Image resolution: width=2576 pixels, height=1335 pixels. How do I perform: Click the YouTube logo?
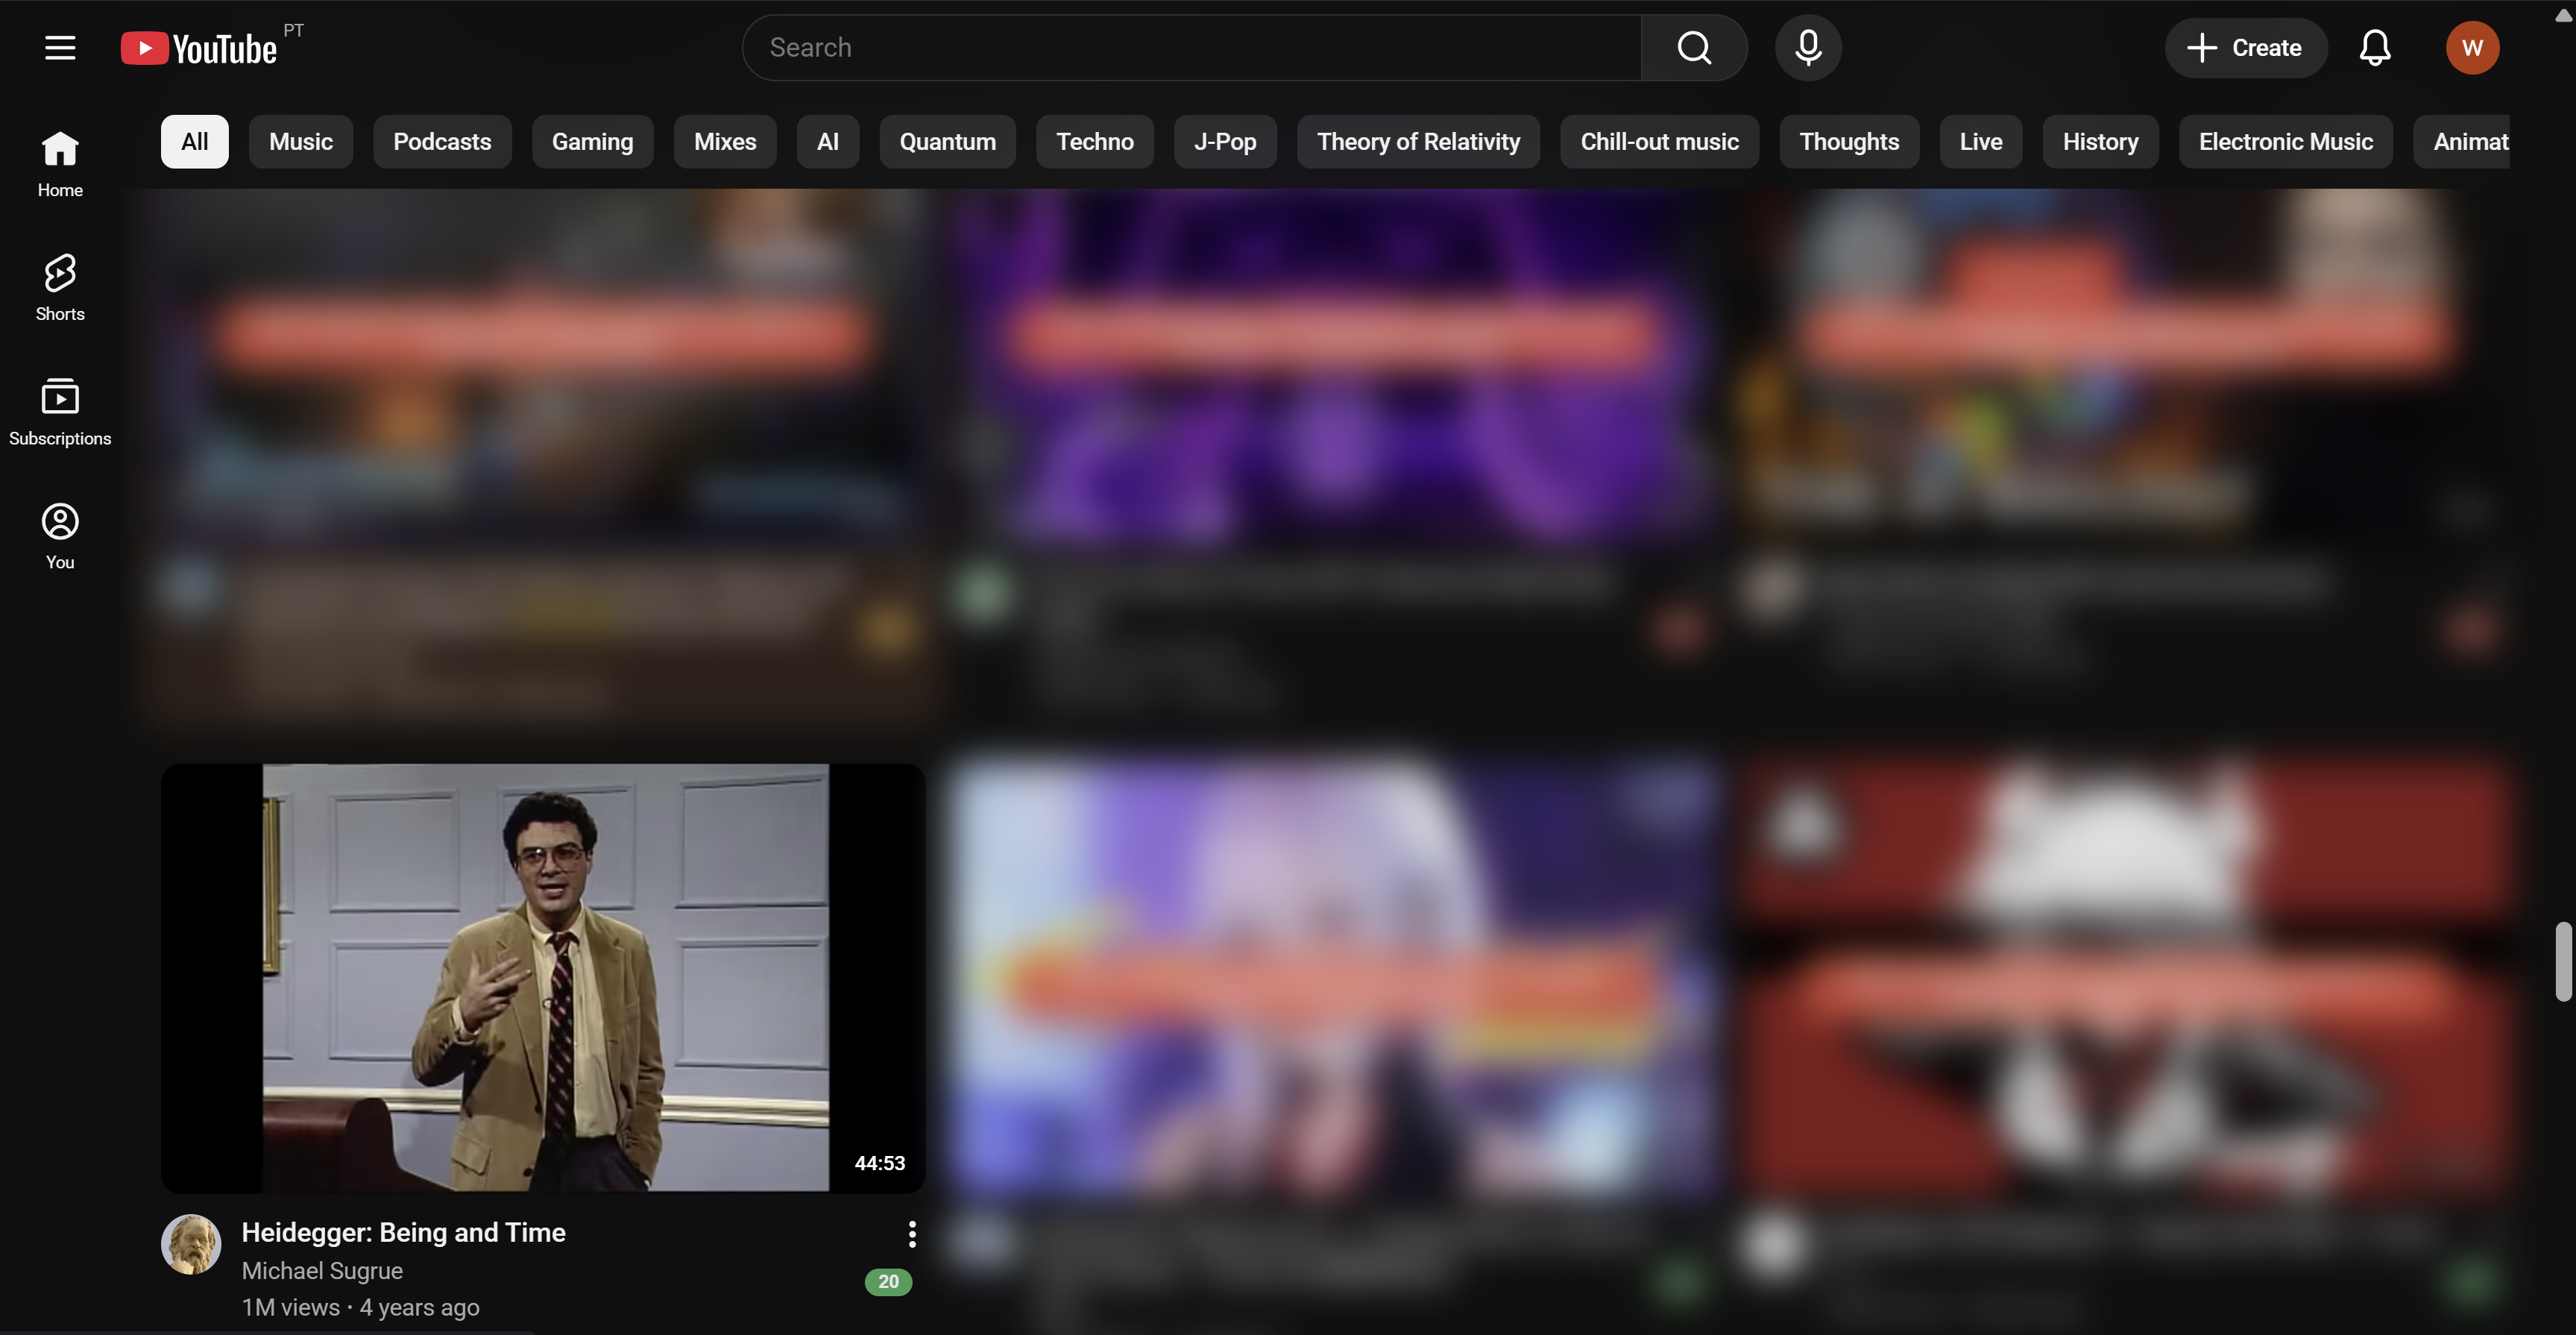199,48
